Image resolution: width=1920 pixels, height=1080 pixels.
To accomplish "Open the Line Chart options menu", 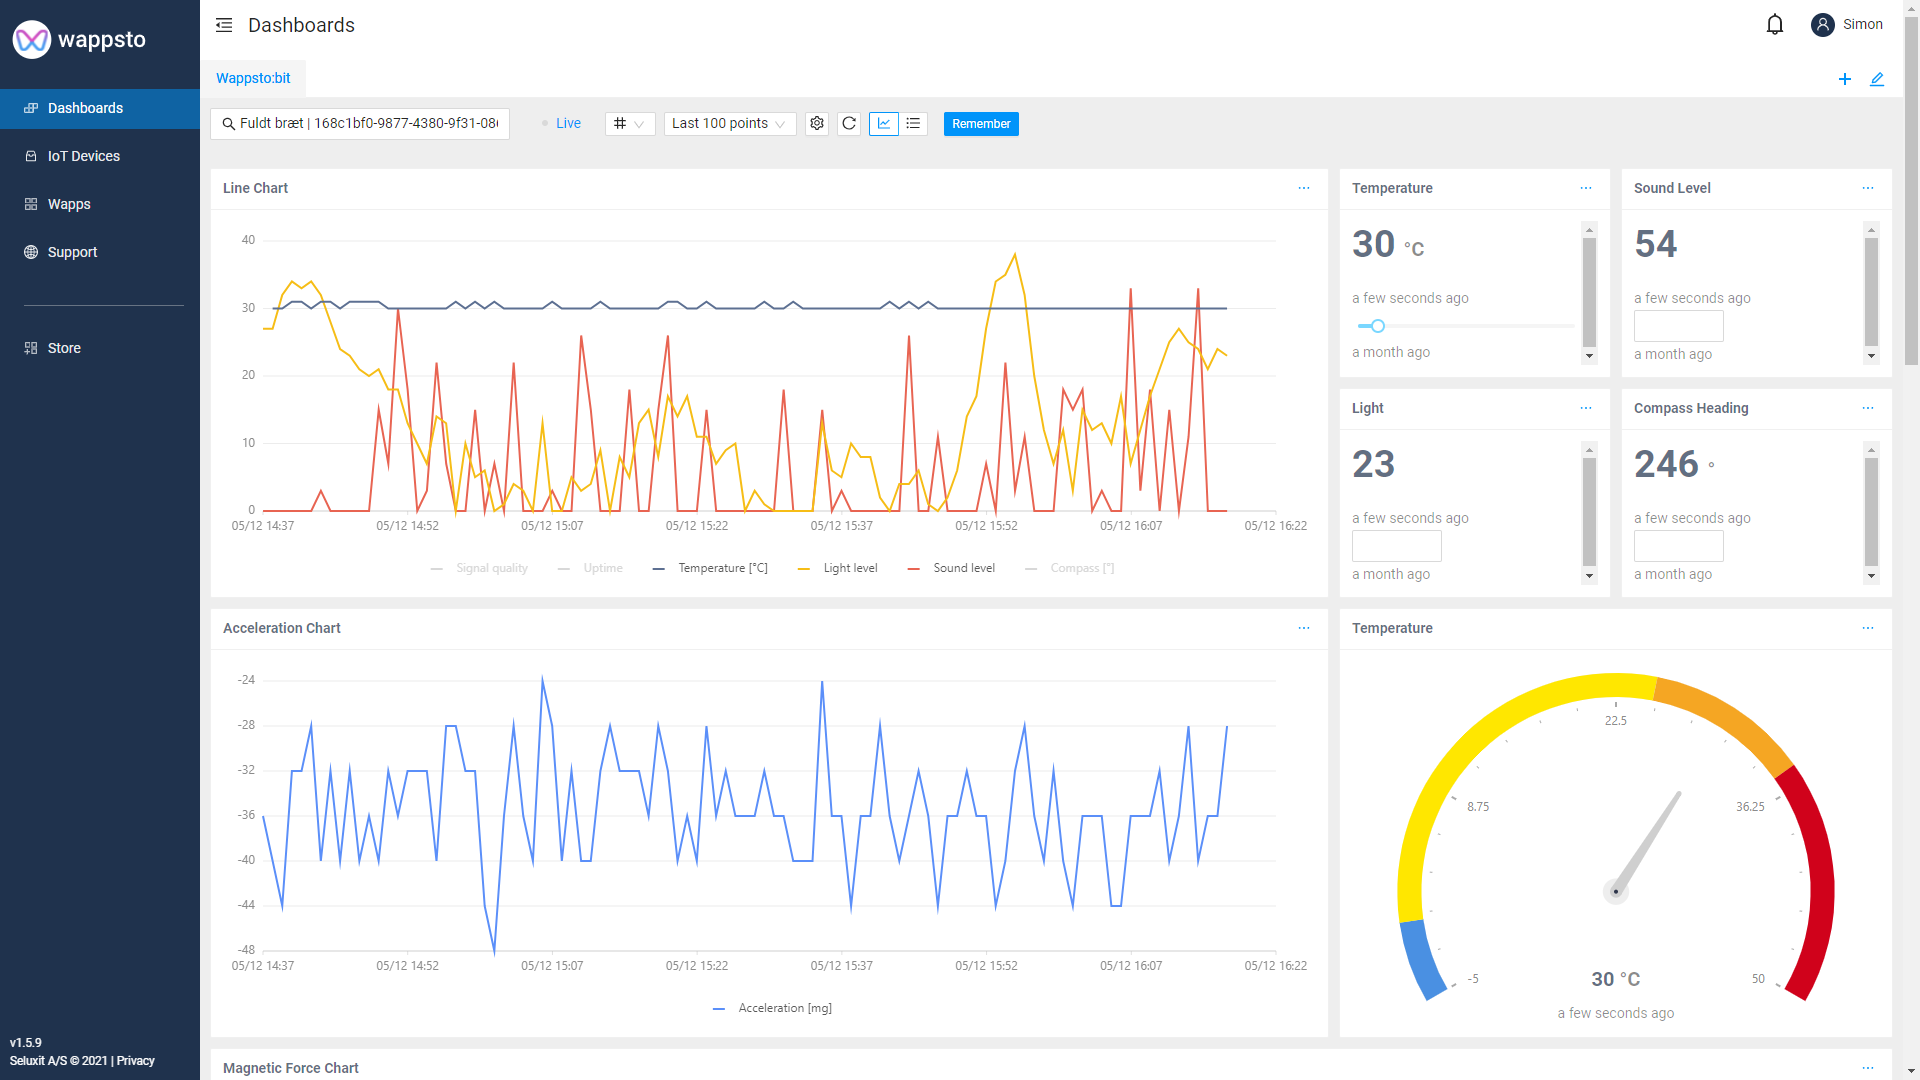I will tap(1304, 188).
